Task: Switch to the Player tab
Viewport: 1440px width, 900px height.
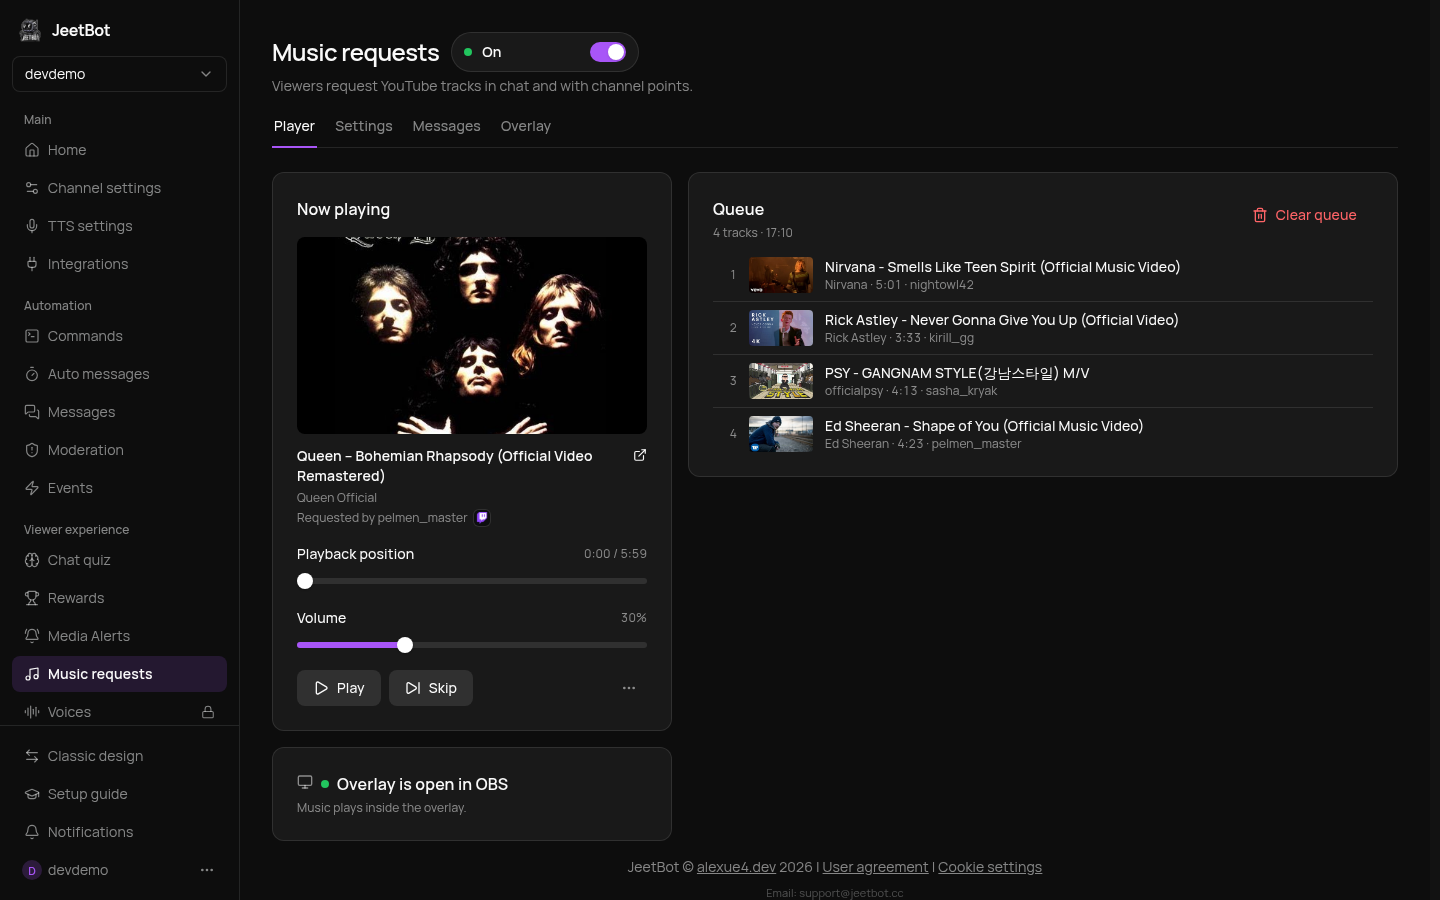Action: pyautogui.click(x=294, y=126)
